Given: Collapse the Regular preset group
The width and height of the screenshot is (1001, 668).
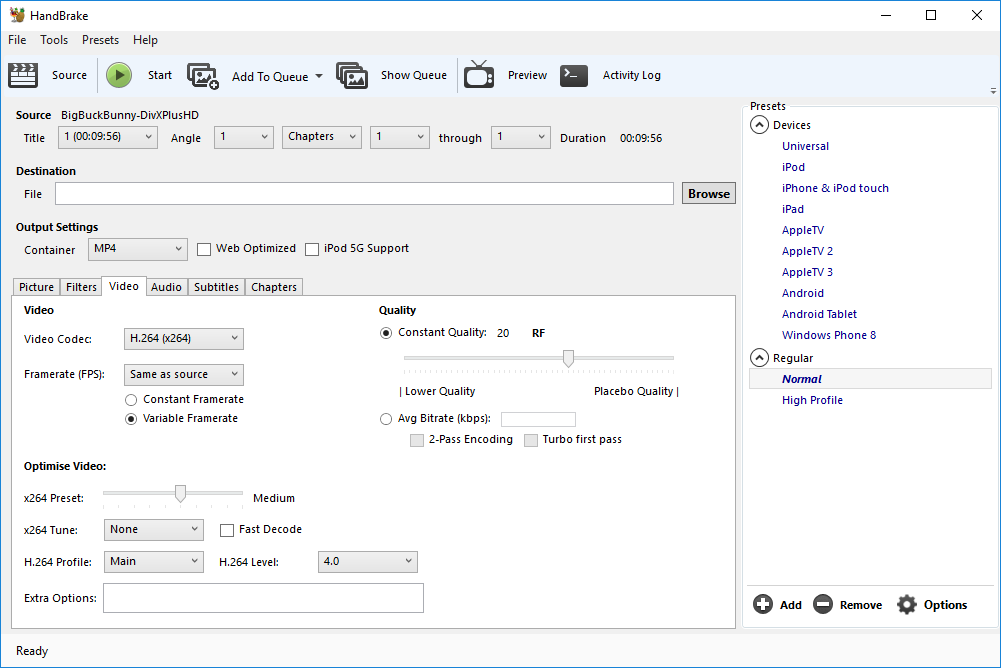Looking at the screenshot, I should tap(759, 358).
